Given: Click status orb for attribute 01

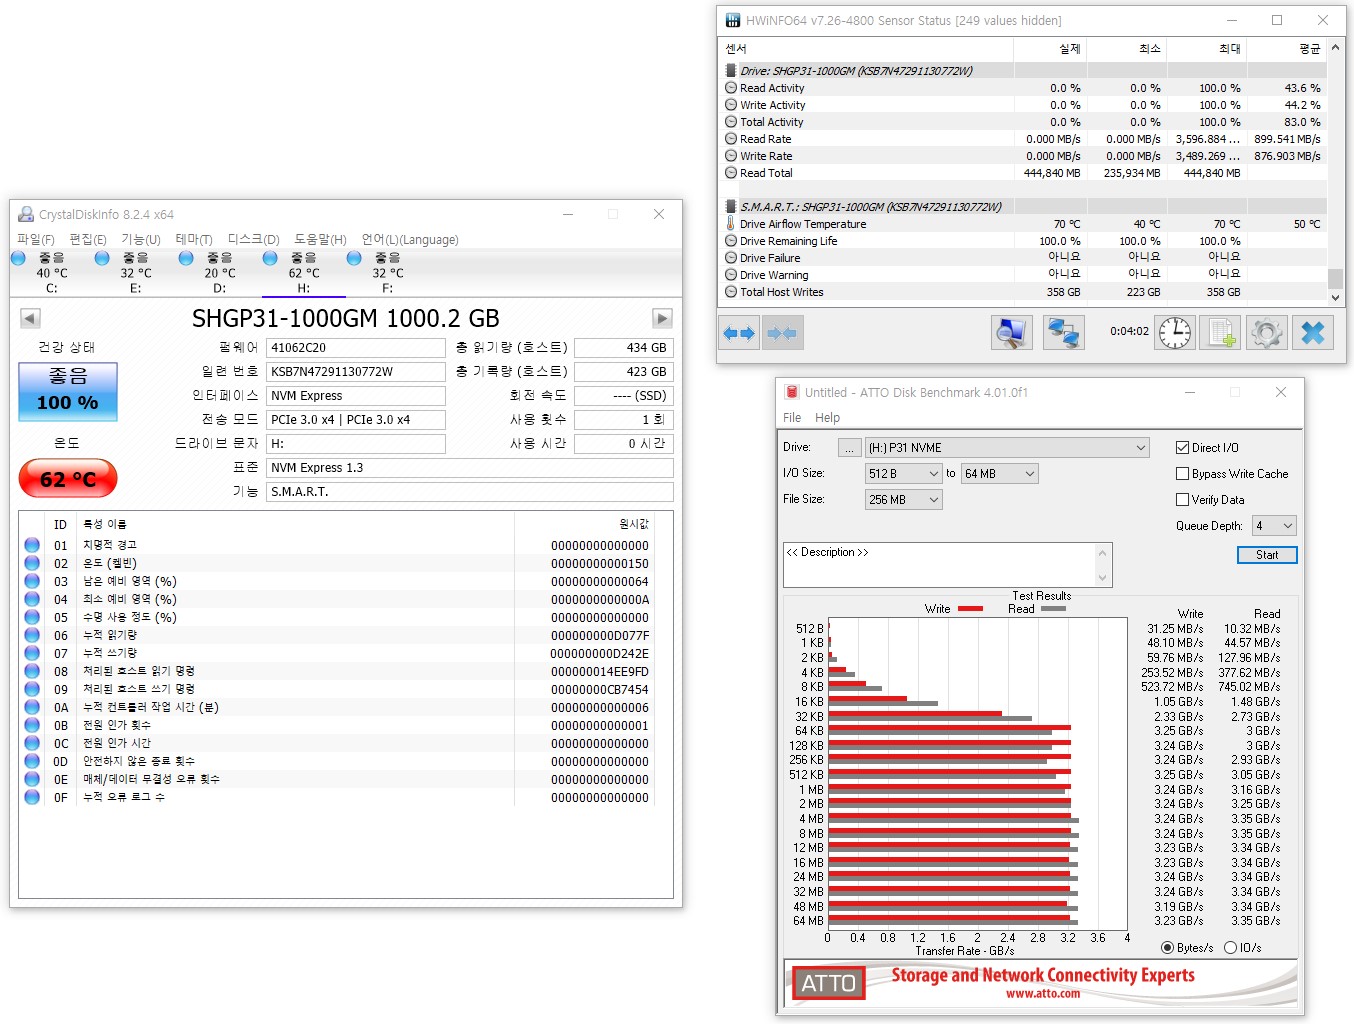Looking at the screenshot, I should click(32, 545).
